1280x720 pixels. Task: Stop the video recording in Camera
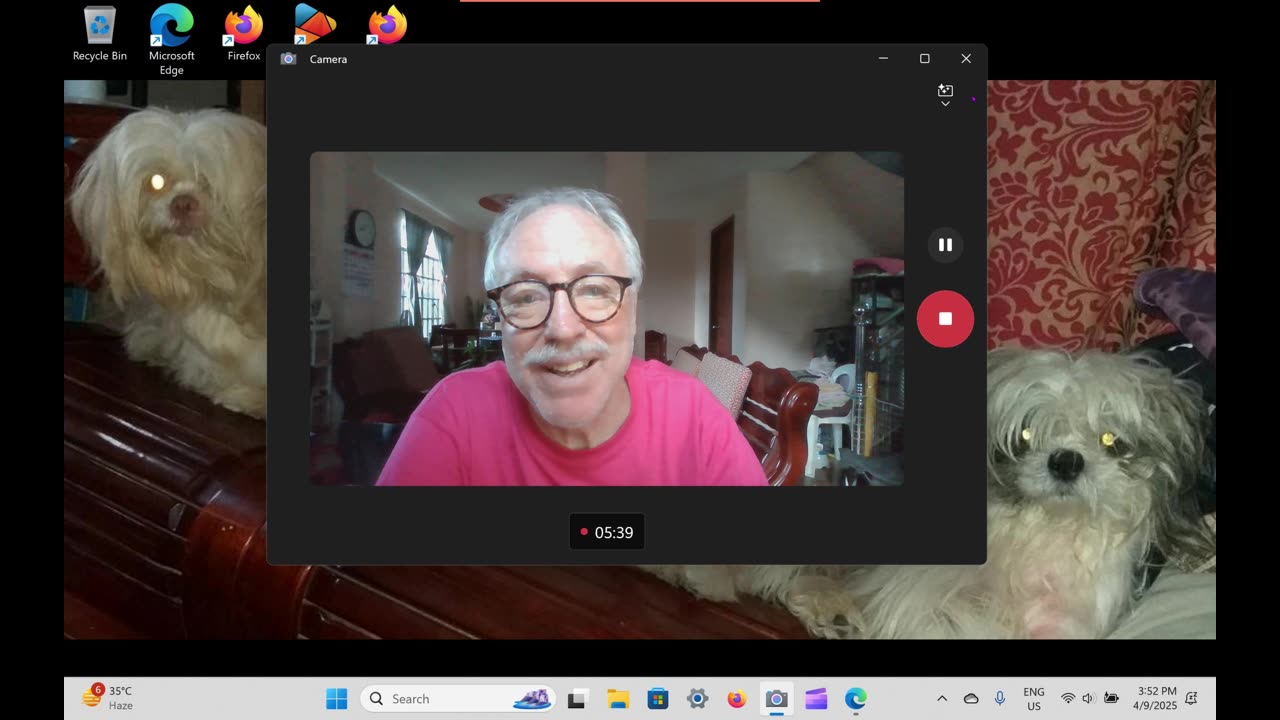coord(945,319)
